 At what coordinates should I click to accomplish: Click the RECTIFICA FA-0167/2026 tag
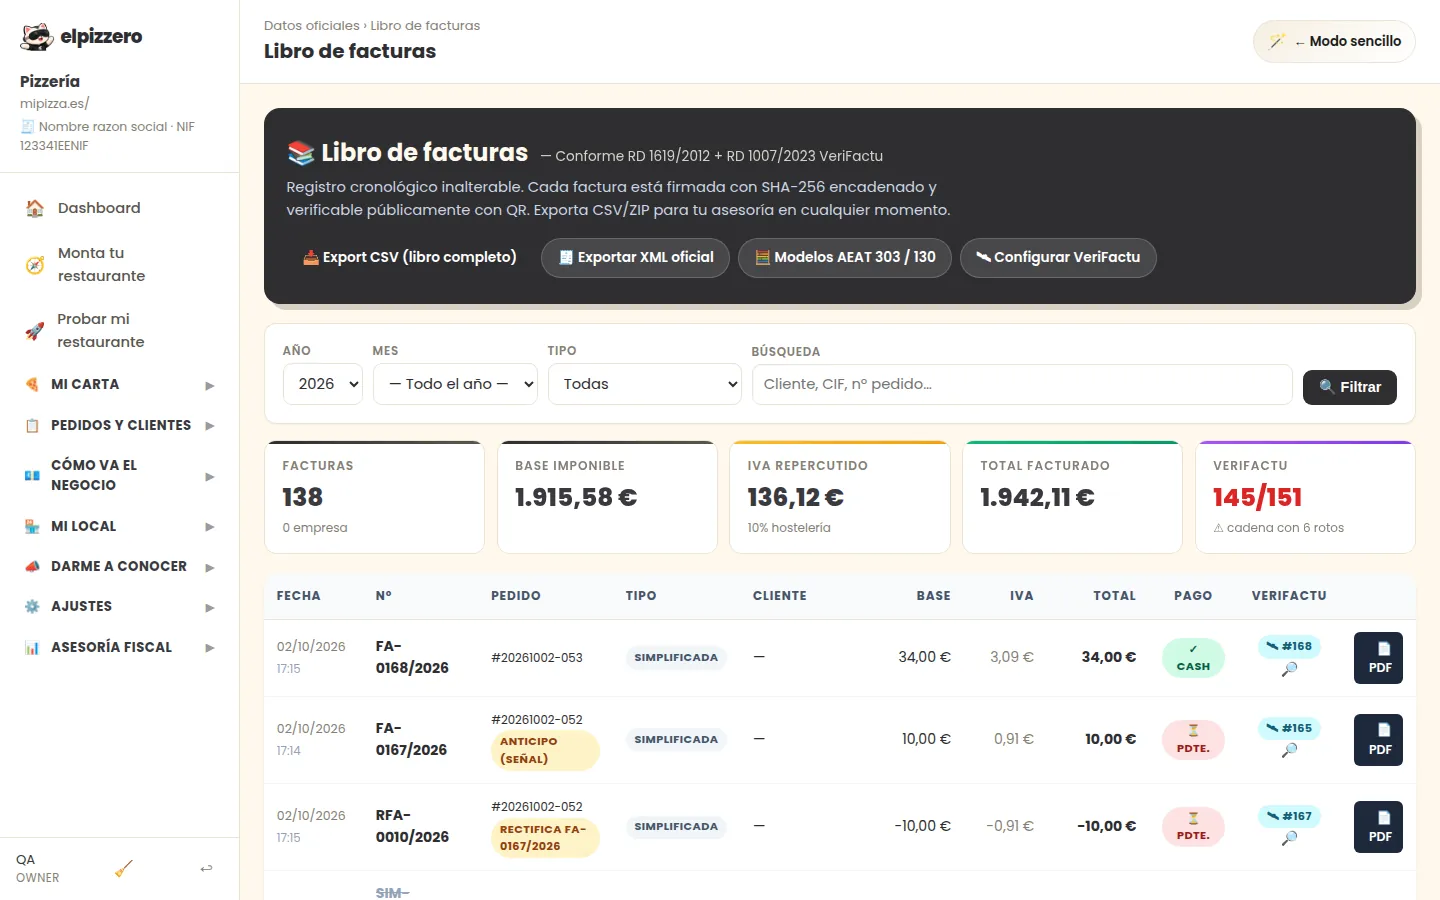click(x=545, y=838)
